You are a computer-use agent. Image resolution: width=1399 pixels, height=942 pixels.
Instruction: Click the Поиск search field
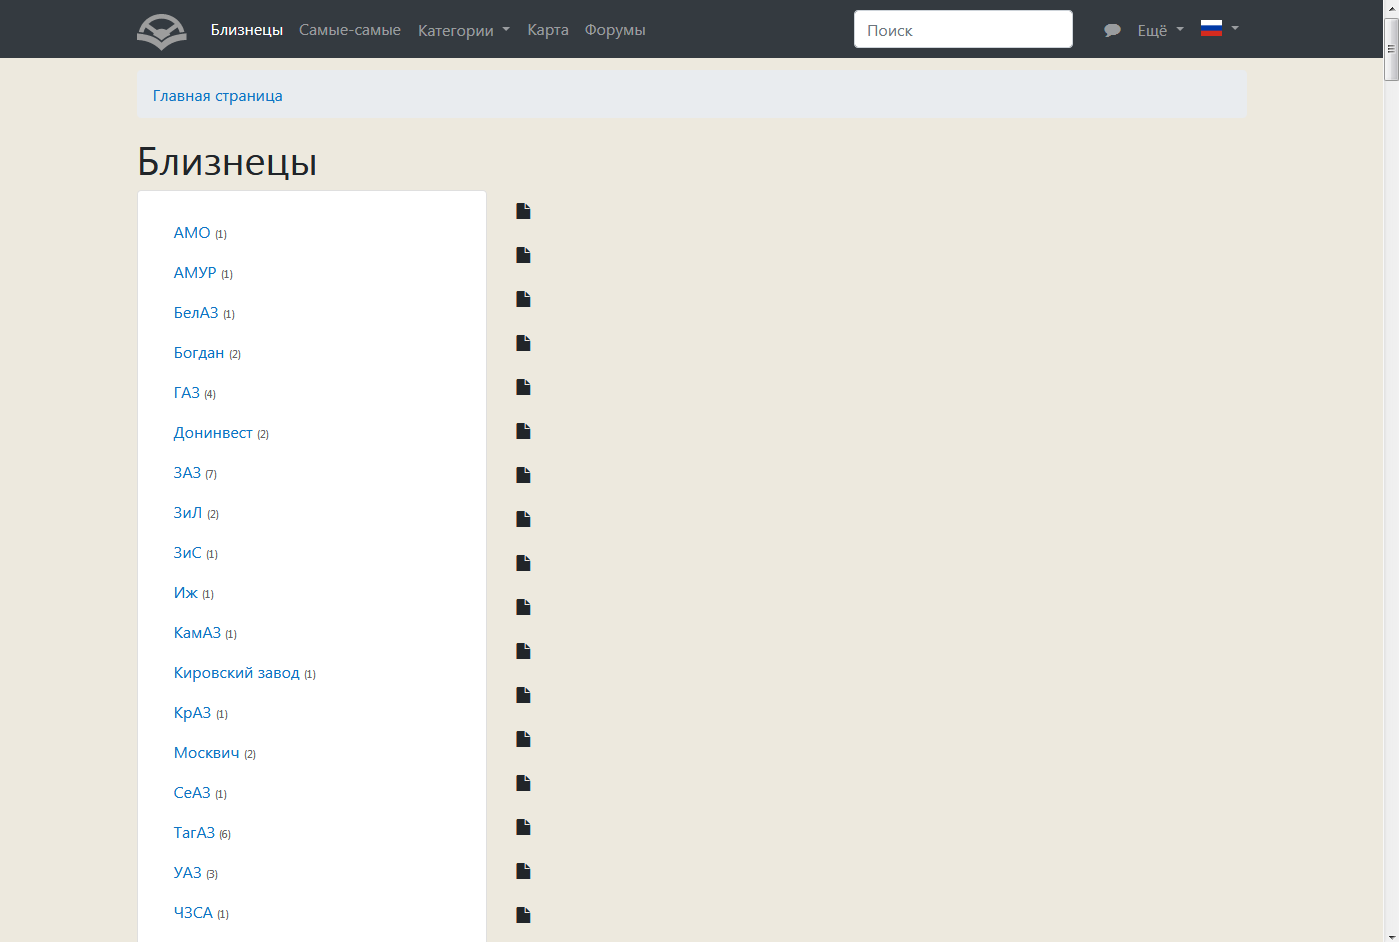pos(963,29)
